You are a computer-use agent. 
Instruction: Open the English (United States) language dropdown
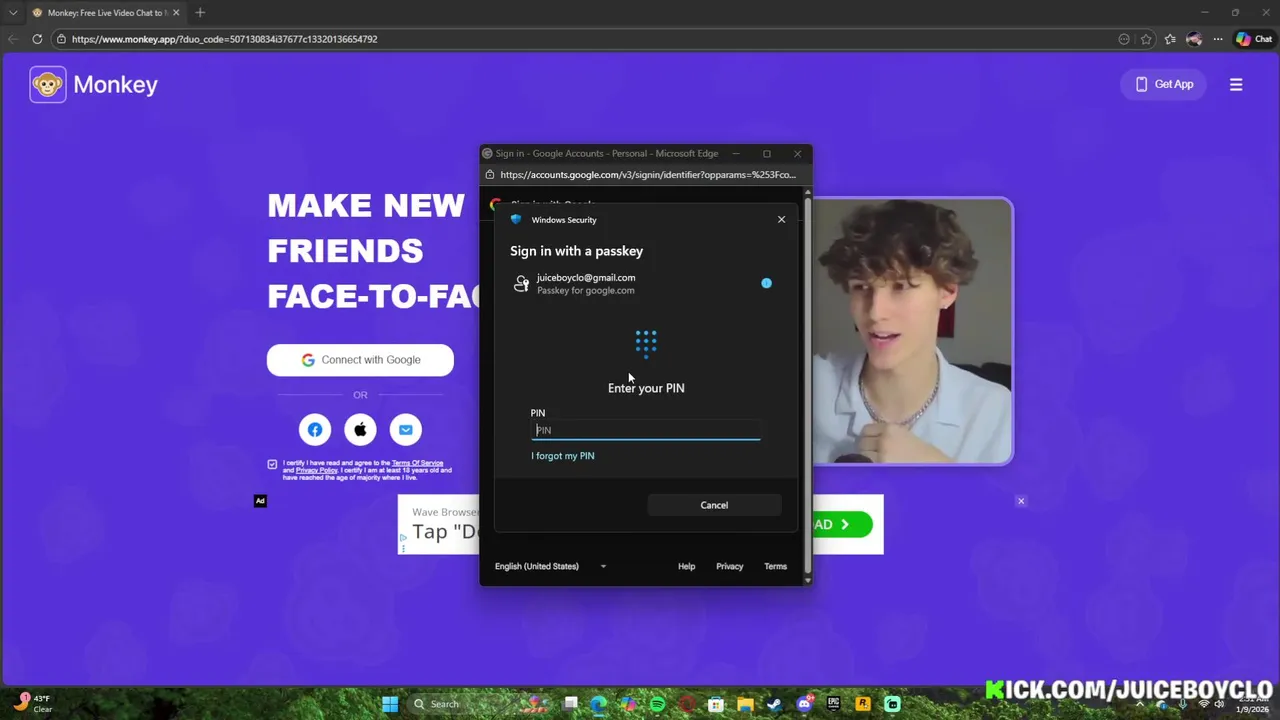coord(550,566)
